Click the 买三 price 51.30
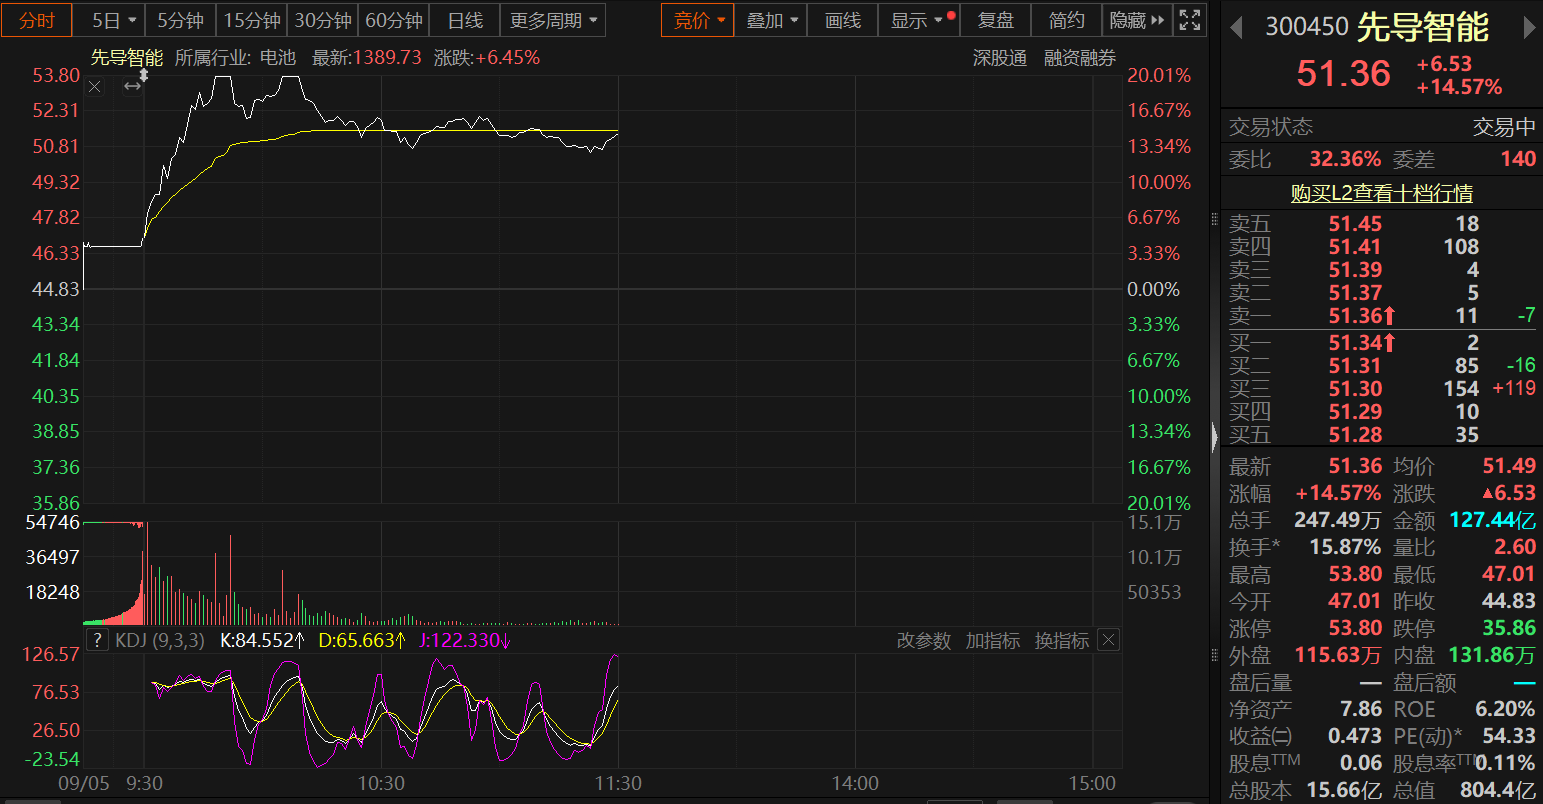1543x804 pixels. click(1355, 389)
